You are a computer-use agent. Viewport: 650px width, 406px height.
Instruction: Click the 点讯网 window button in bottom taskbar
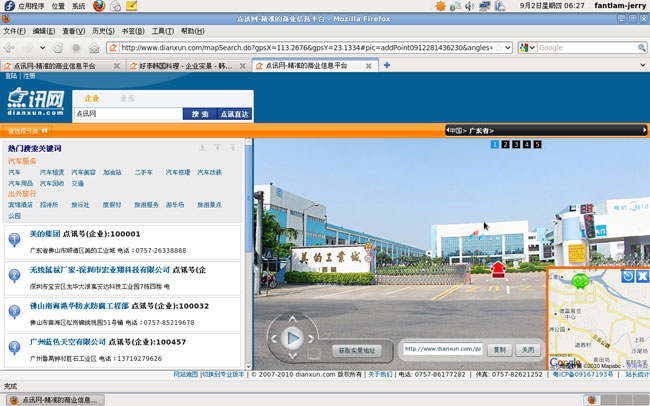(56, 400)
